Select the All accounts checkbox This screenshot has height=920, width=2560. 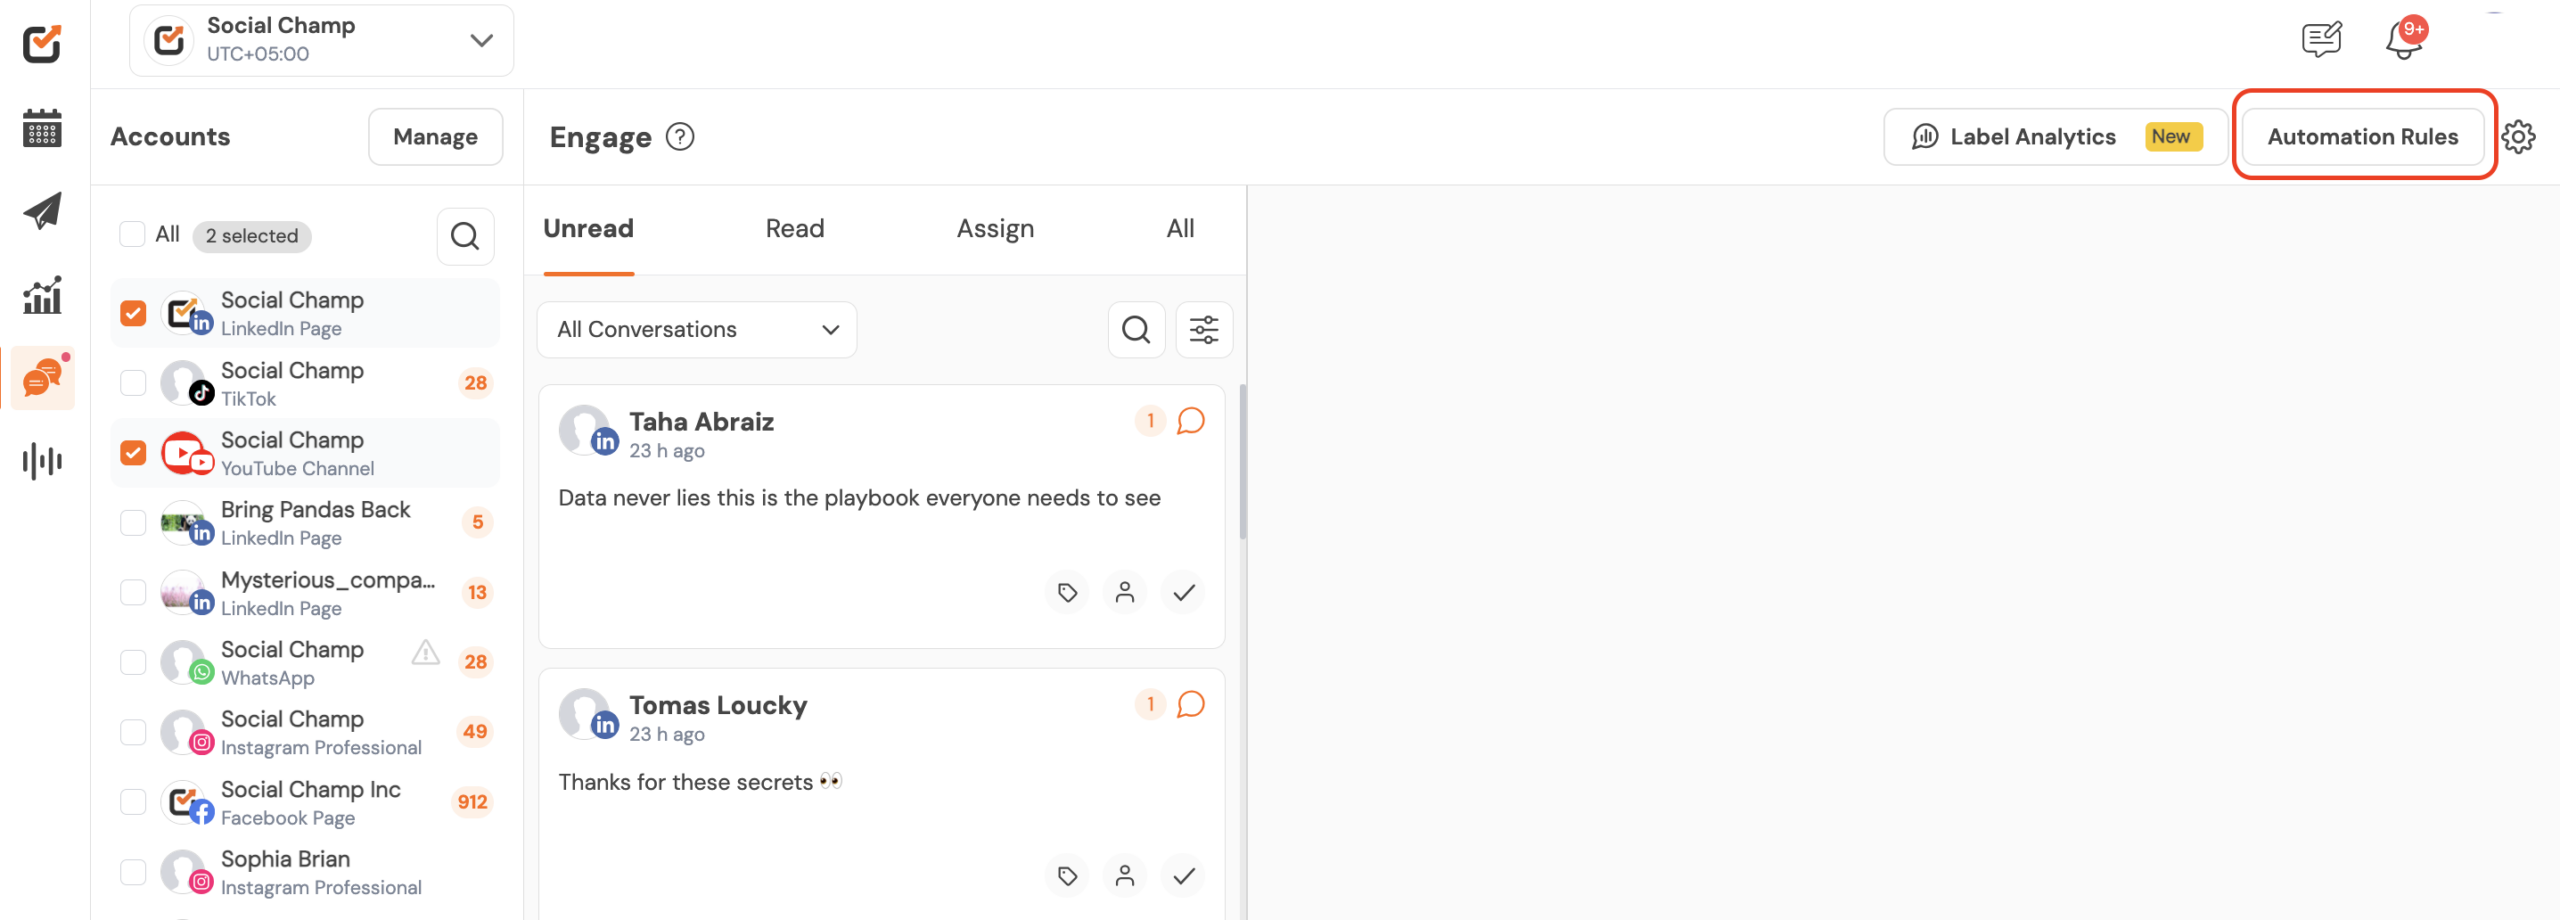[x=132, y=235]
